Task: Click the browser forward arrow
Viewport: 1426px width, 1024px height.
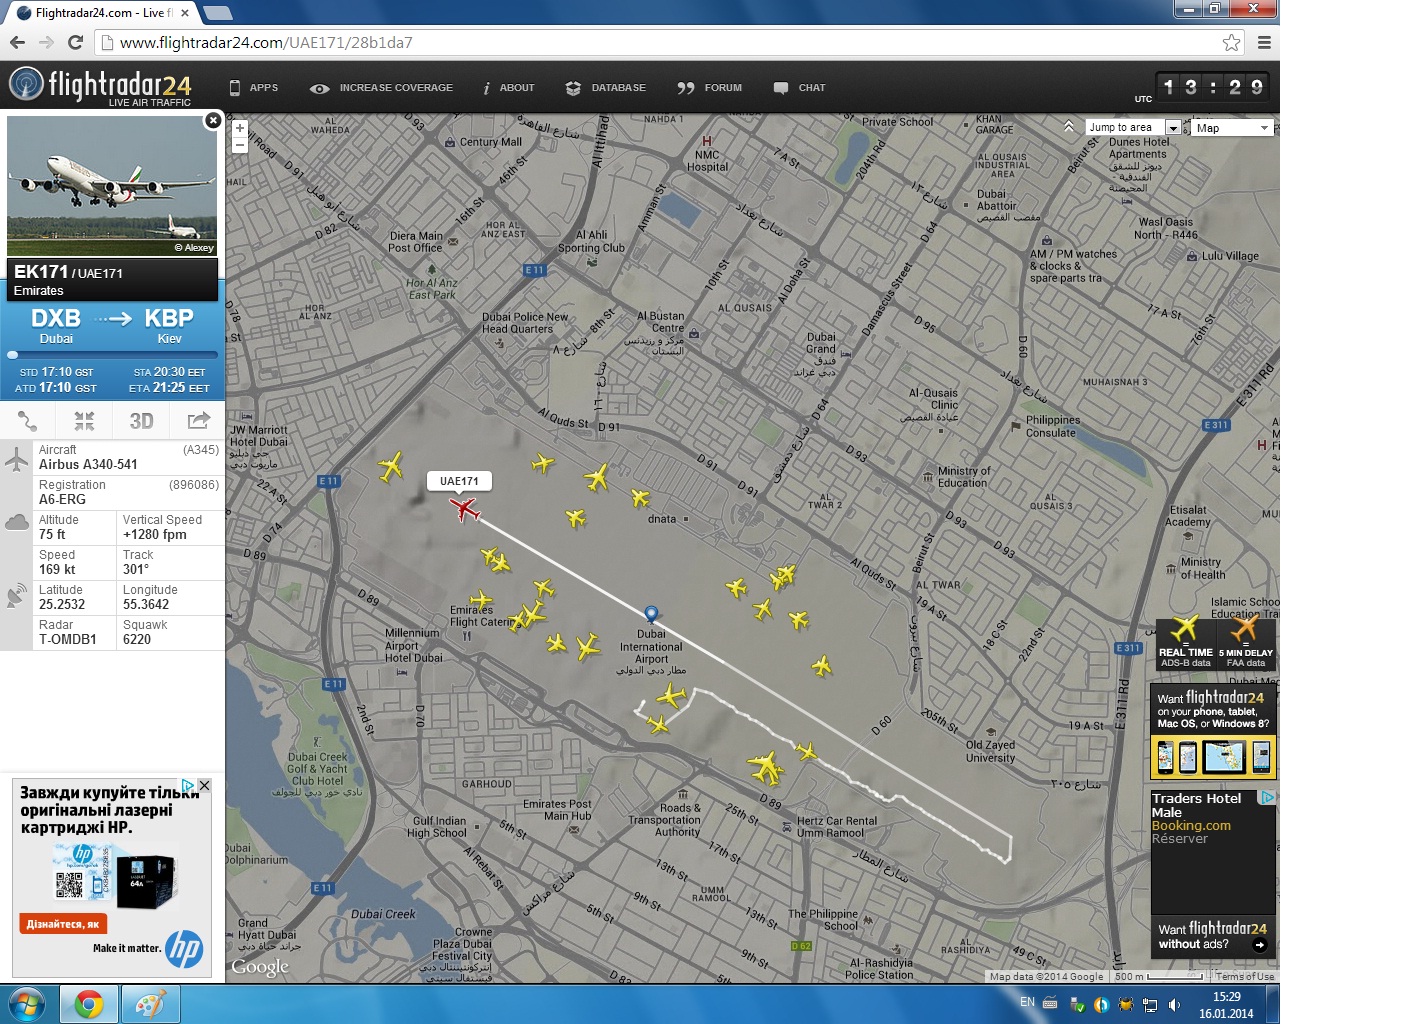Action: click(46, 42)
